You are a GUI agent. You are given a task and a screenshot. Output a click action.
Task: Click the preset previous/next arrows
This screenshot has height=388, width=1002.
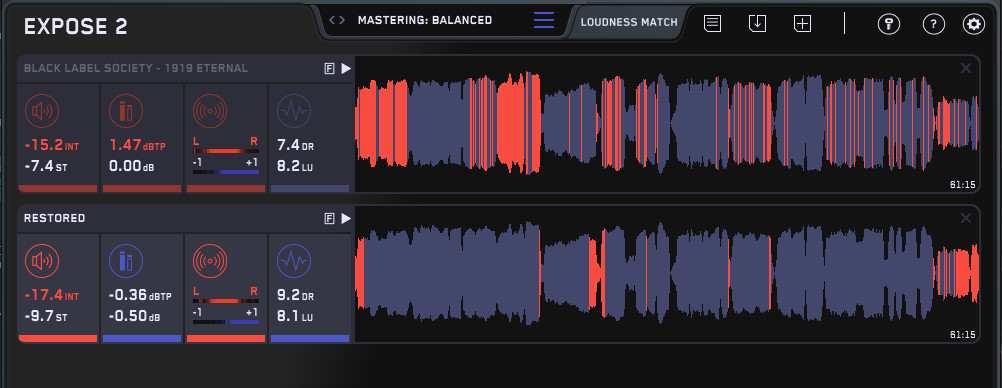[x=337, y=20]
